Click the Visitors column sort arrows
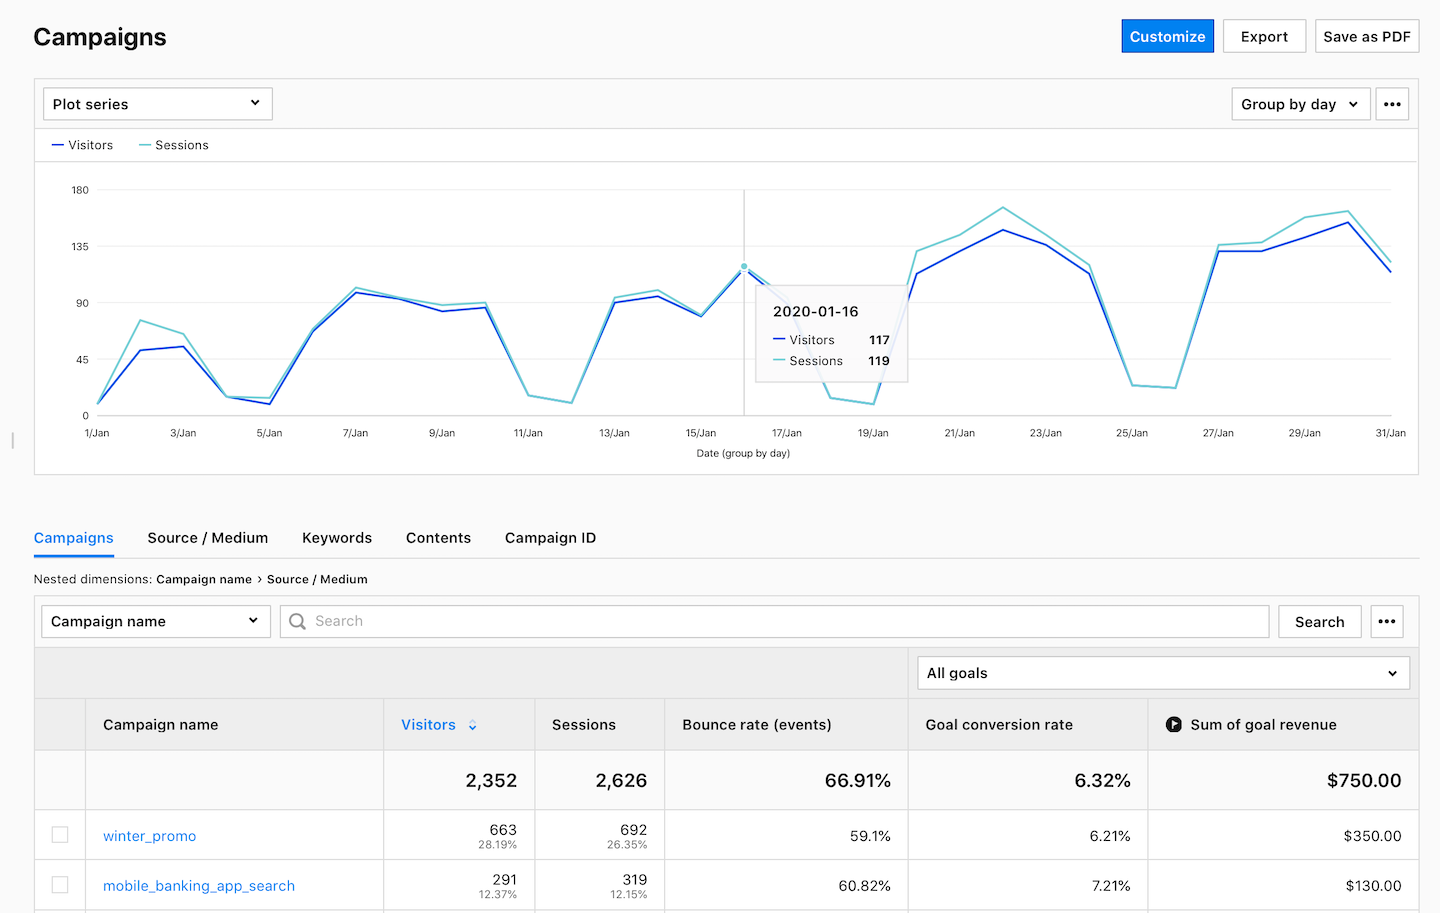The height and width of the screenshot is (913, 1440). coord(472,725)
